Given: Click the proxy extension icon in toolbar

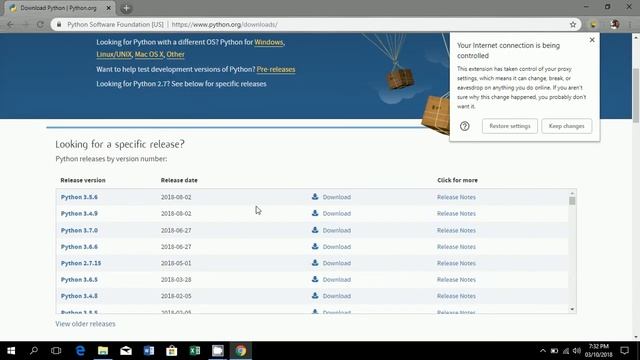Looking at the screenshot, I should (x=593, y=24).
